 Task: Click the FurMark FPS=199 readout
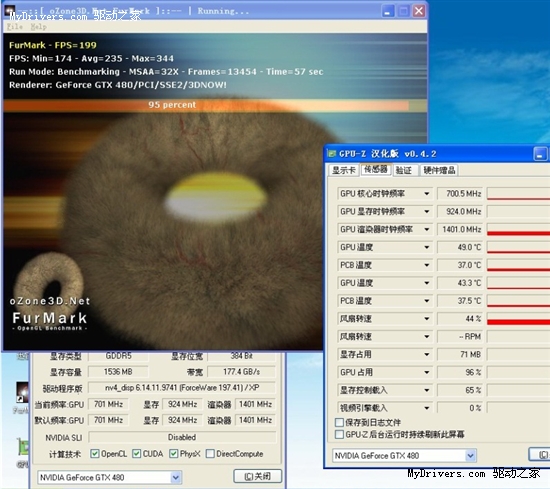click(53, 45)
